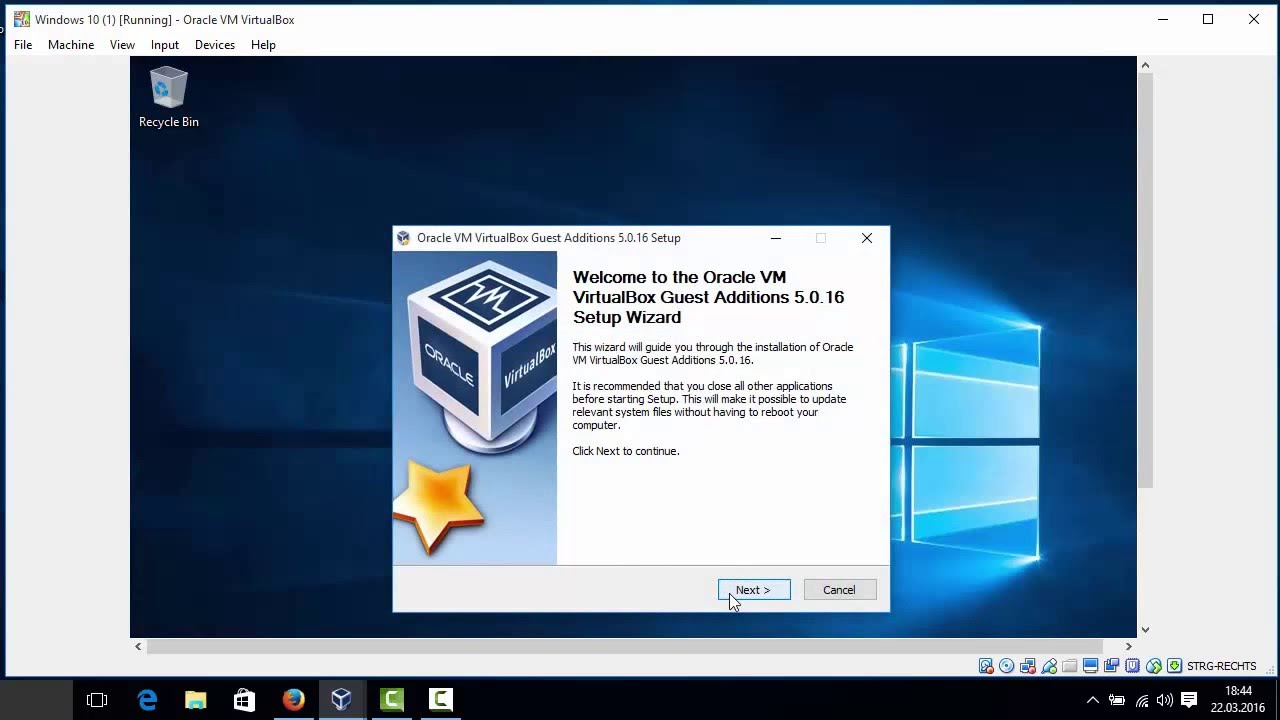Show hidden tray icons chevron

[1093, 700]
